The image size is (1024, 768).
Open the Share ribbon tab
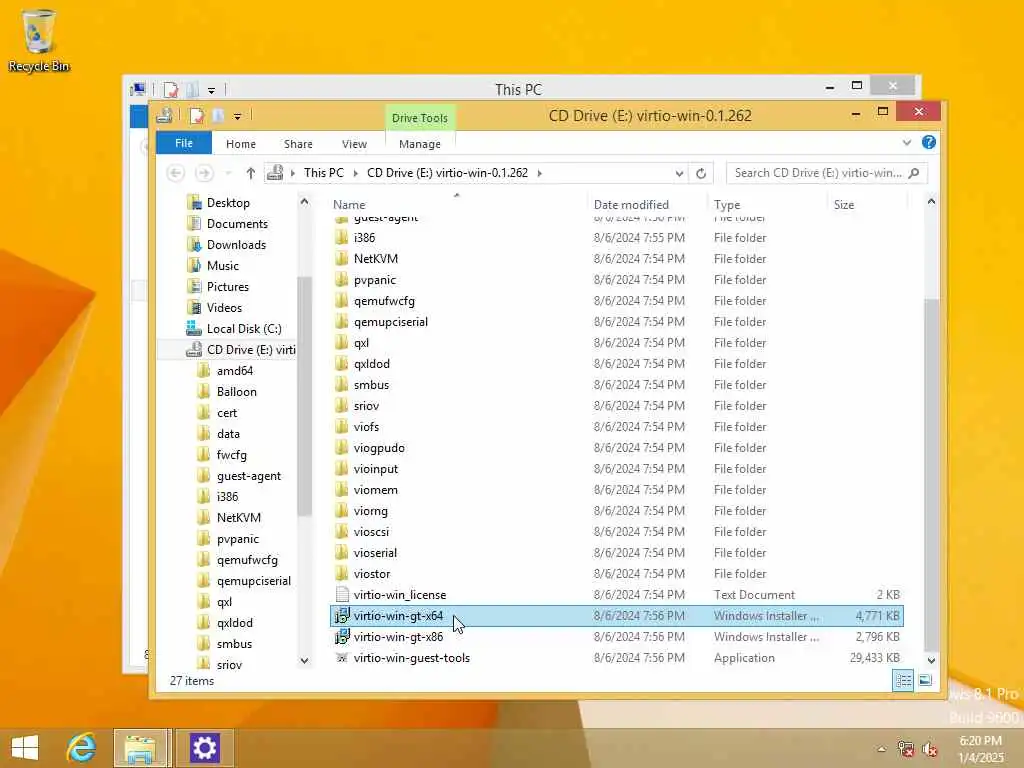tap(298, 144)
